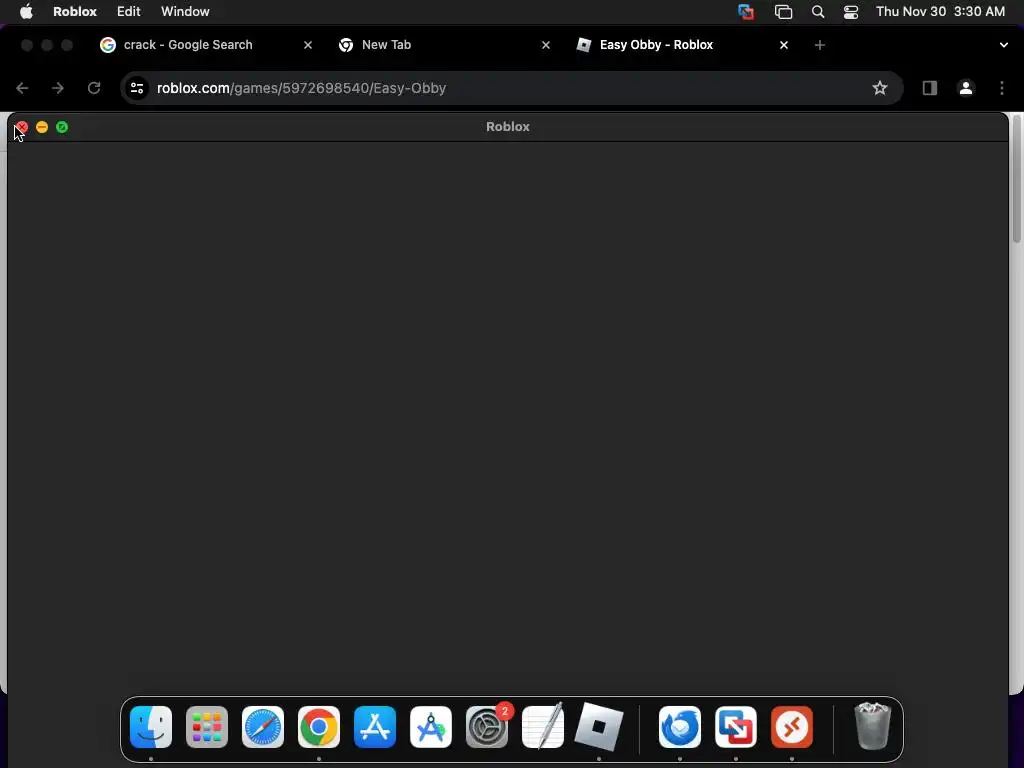The image size is (1024, 768).
Task: Open System Settings from the Dock
Action: pos(487,727)
